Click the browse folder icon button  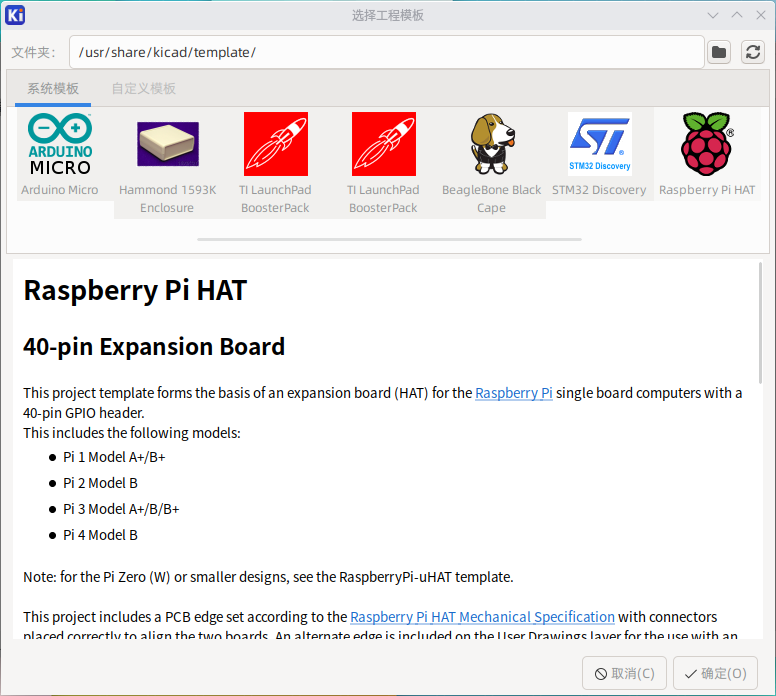(x=719, y=52)
